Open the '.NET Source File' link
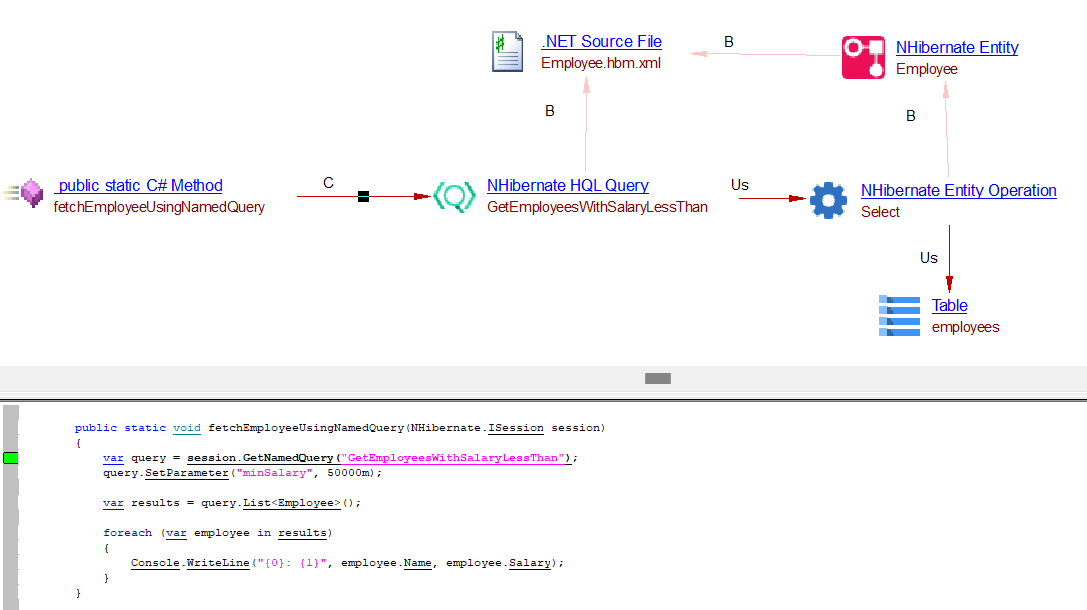1087x610 pixels. click(601, 42)
